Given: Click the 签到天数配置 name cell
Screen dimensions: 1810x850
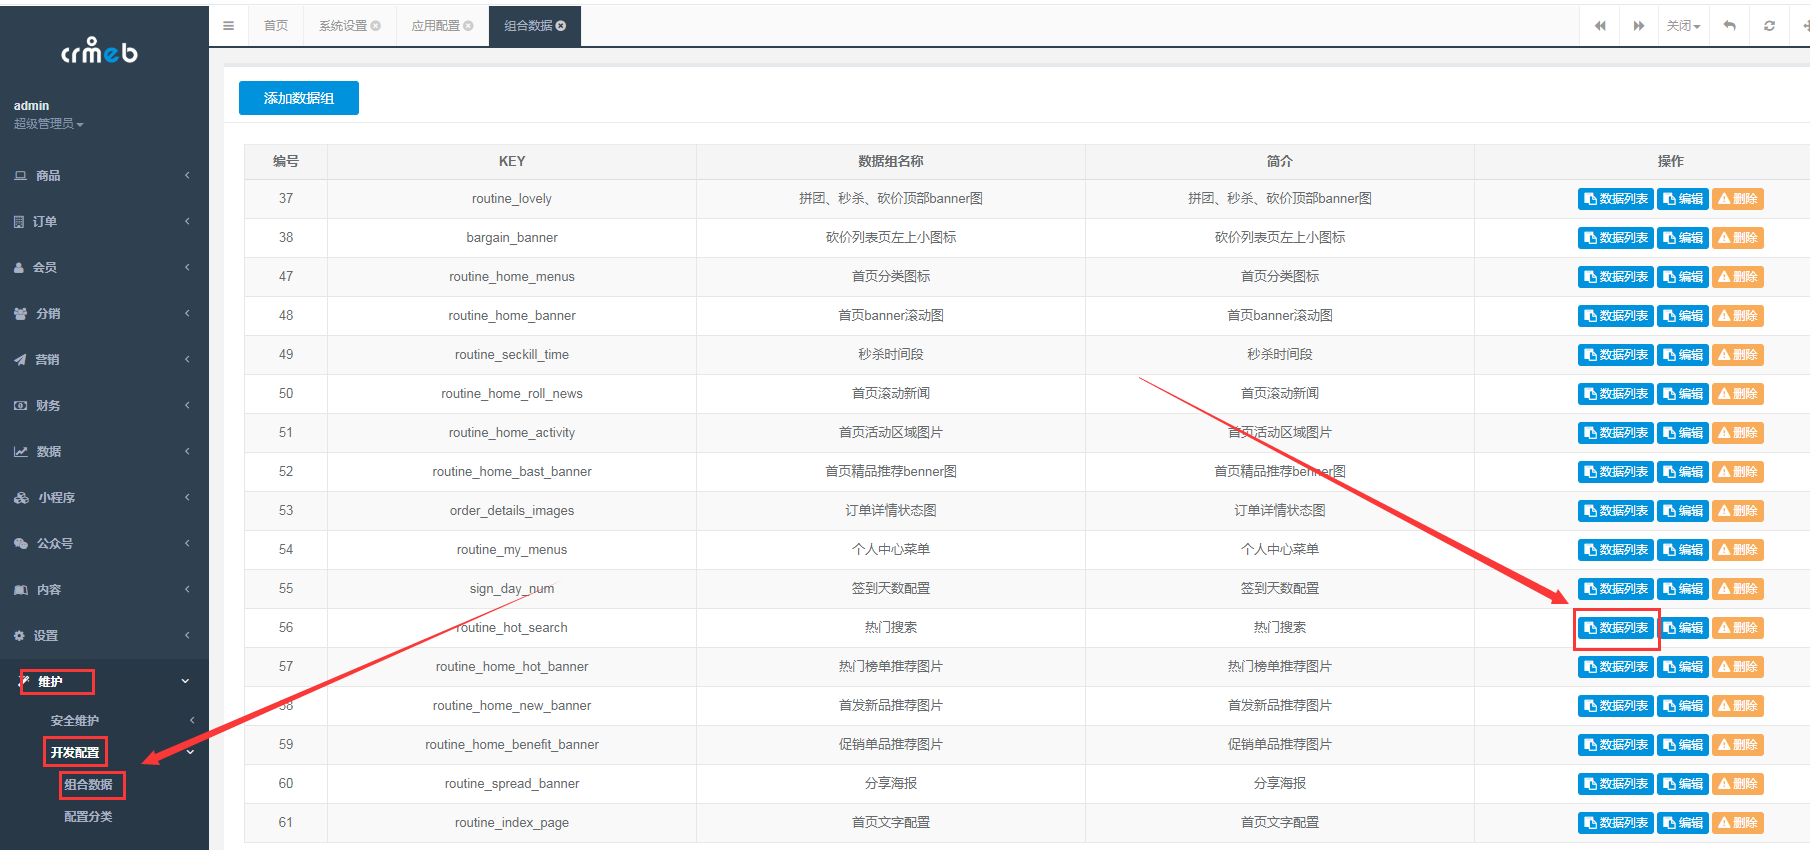Looking at the screenshot, I should pyautogui.click(x=891, y=589).
